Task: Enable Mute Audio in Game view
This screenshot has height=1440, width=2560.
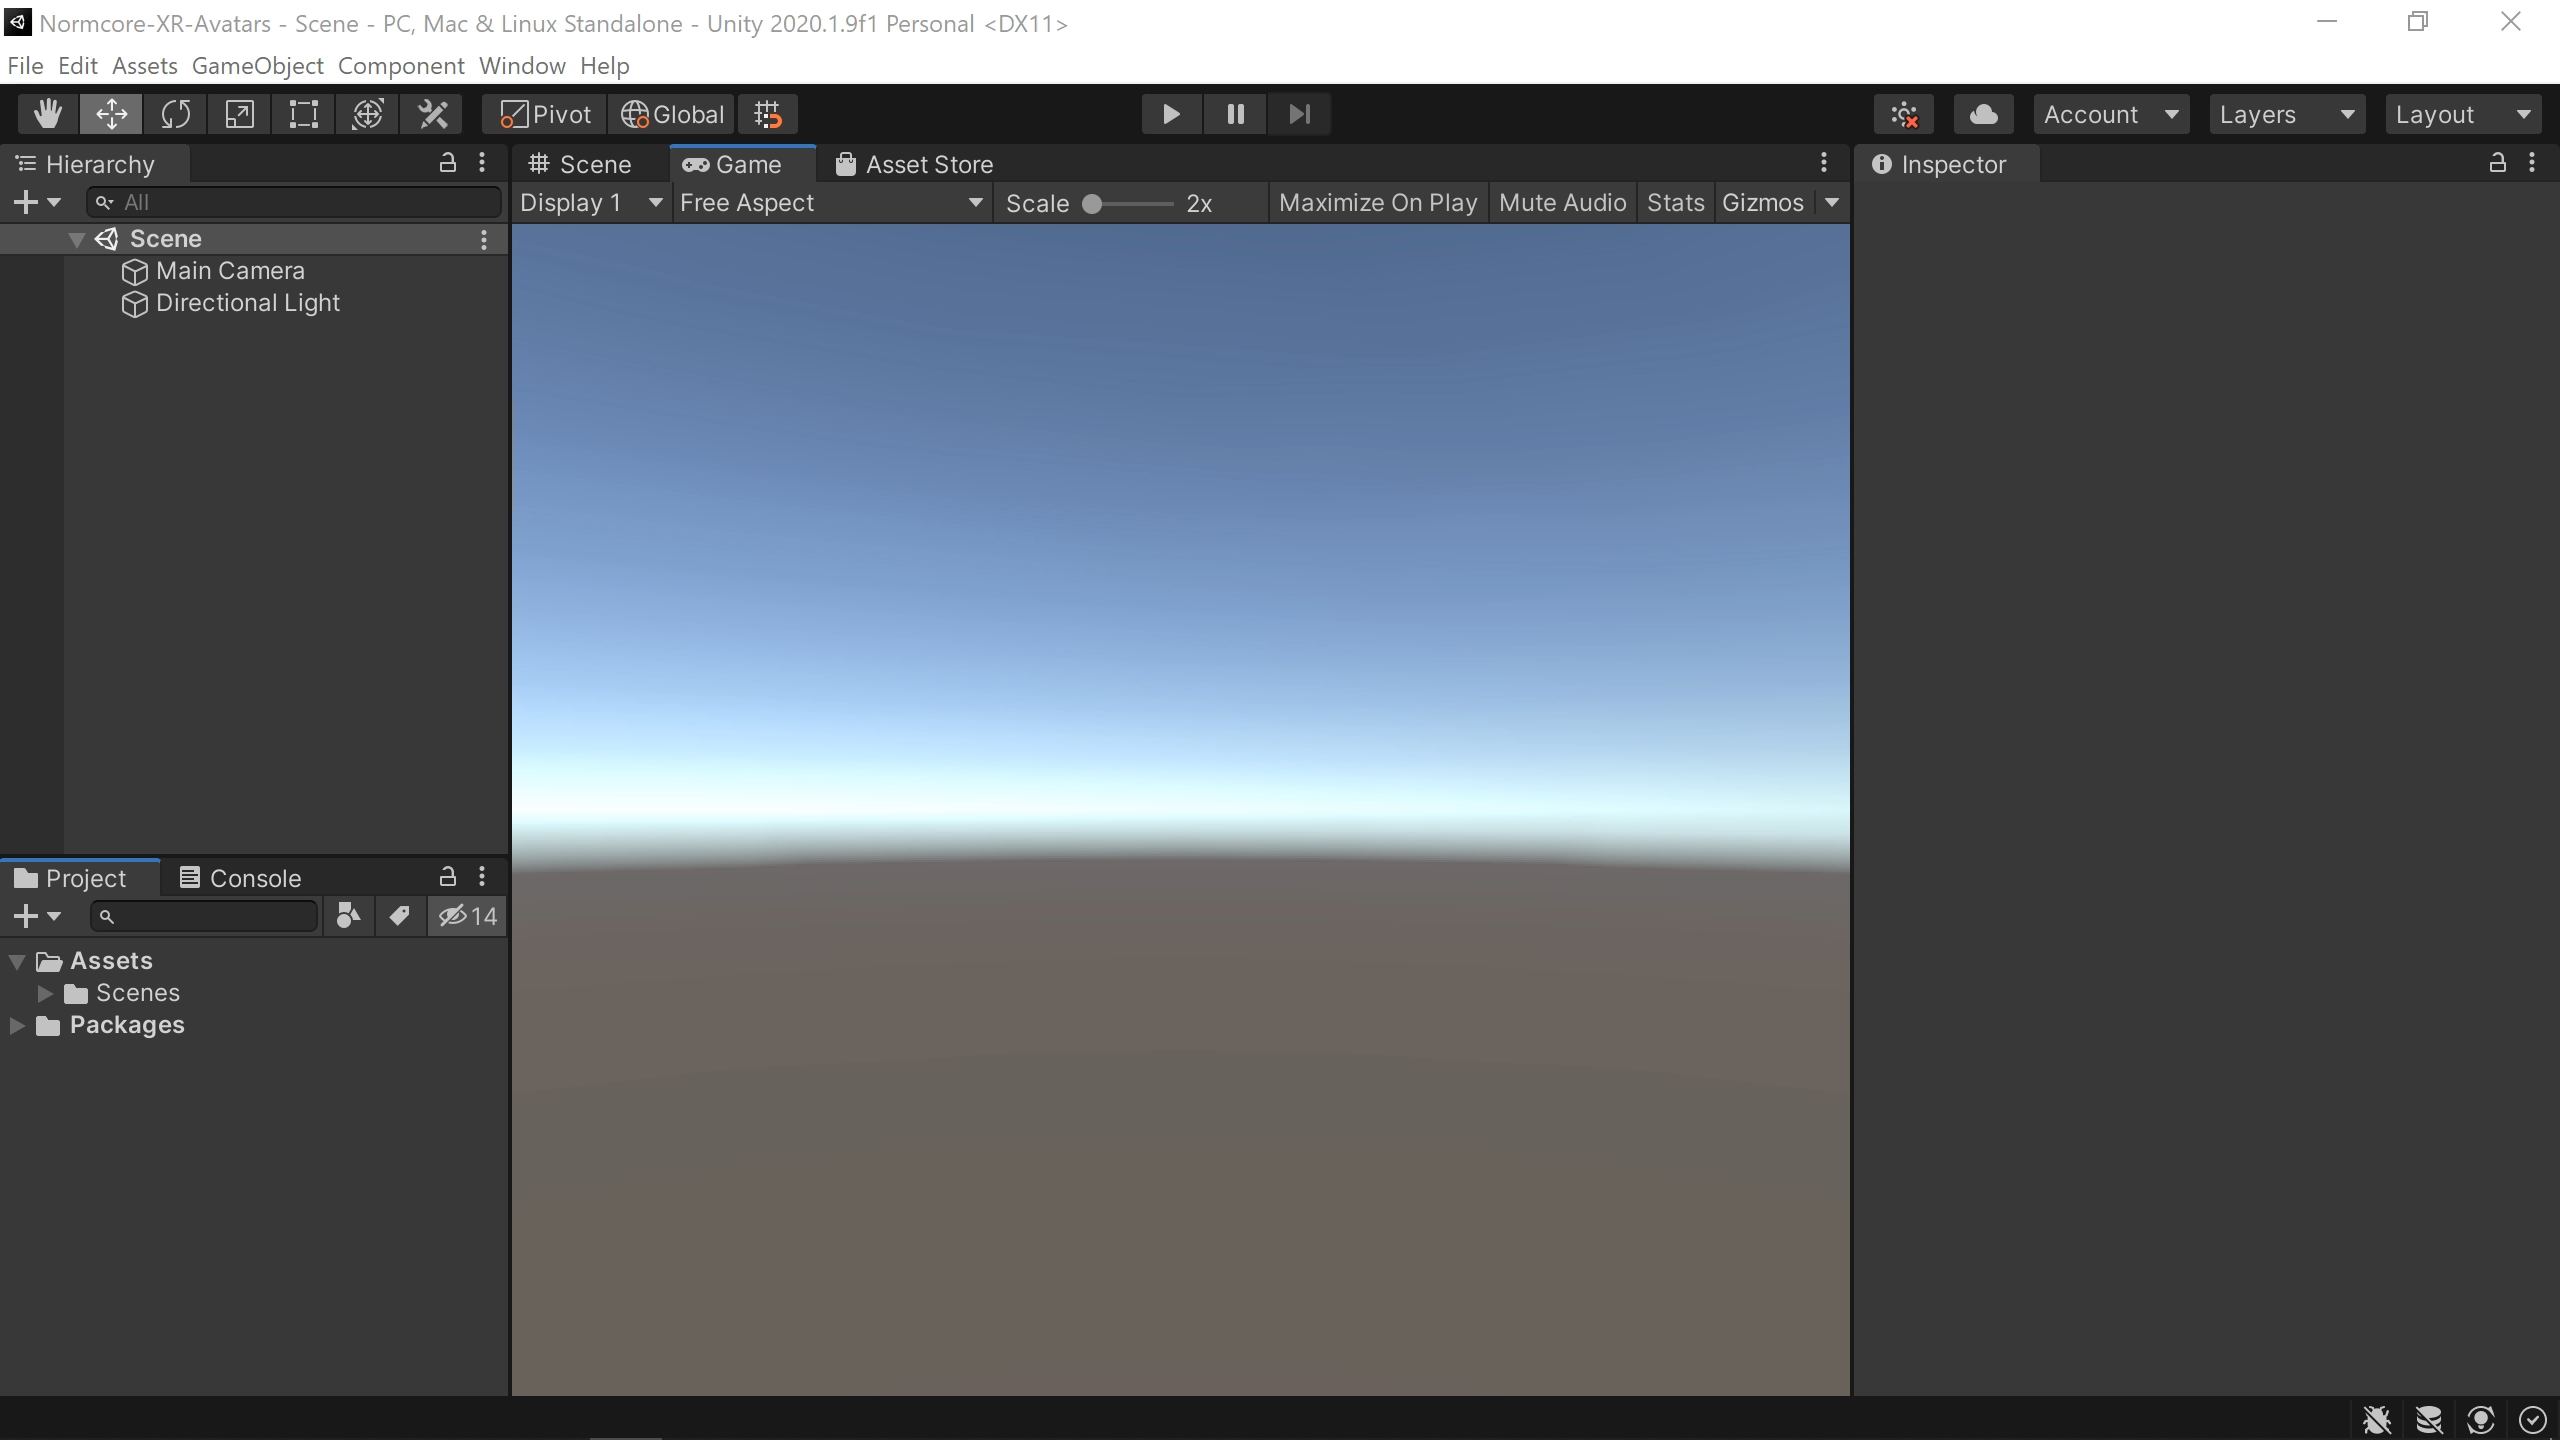Action: tap(1562, 202)
